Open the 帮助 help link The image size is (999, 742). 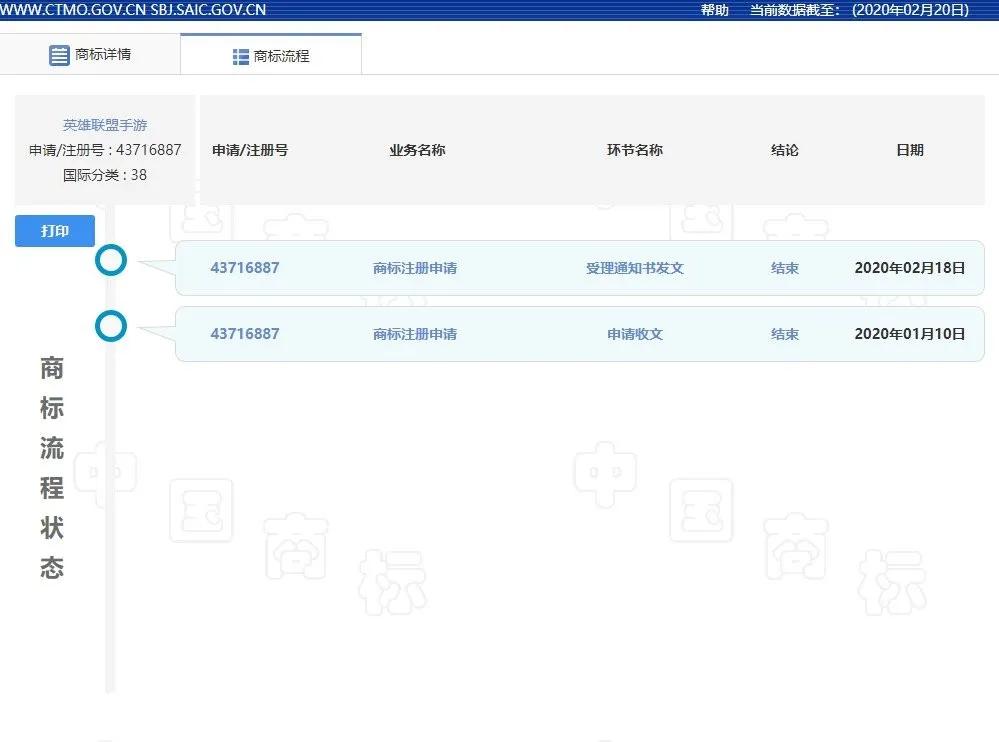tap(714, 10)
